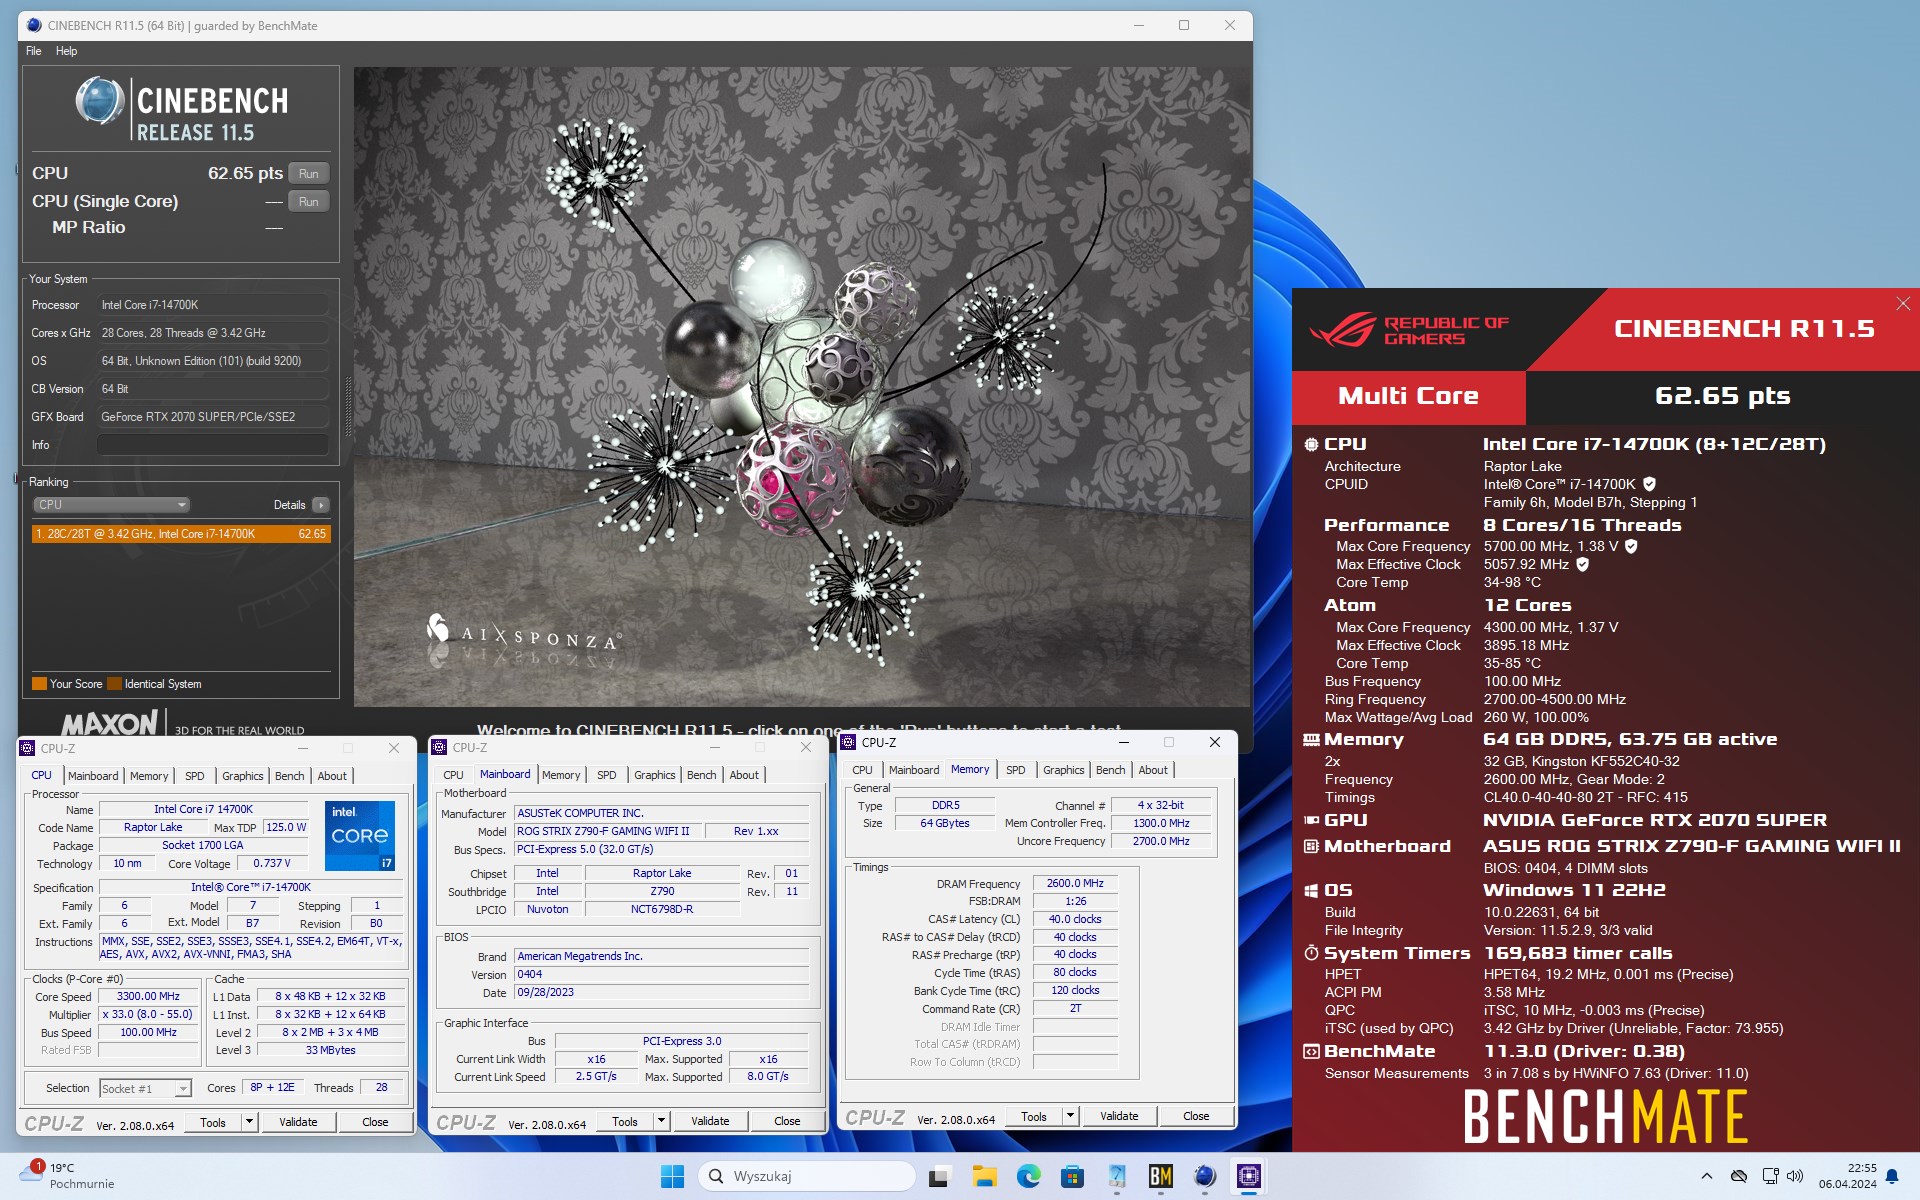1920x1200 pixels.
Task: Click the GPU icon in BenchMate panel
Action: point(1311,820)
